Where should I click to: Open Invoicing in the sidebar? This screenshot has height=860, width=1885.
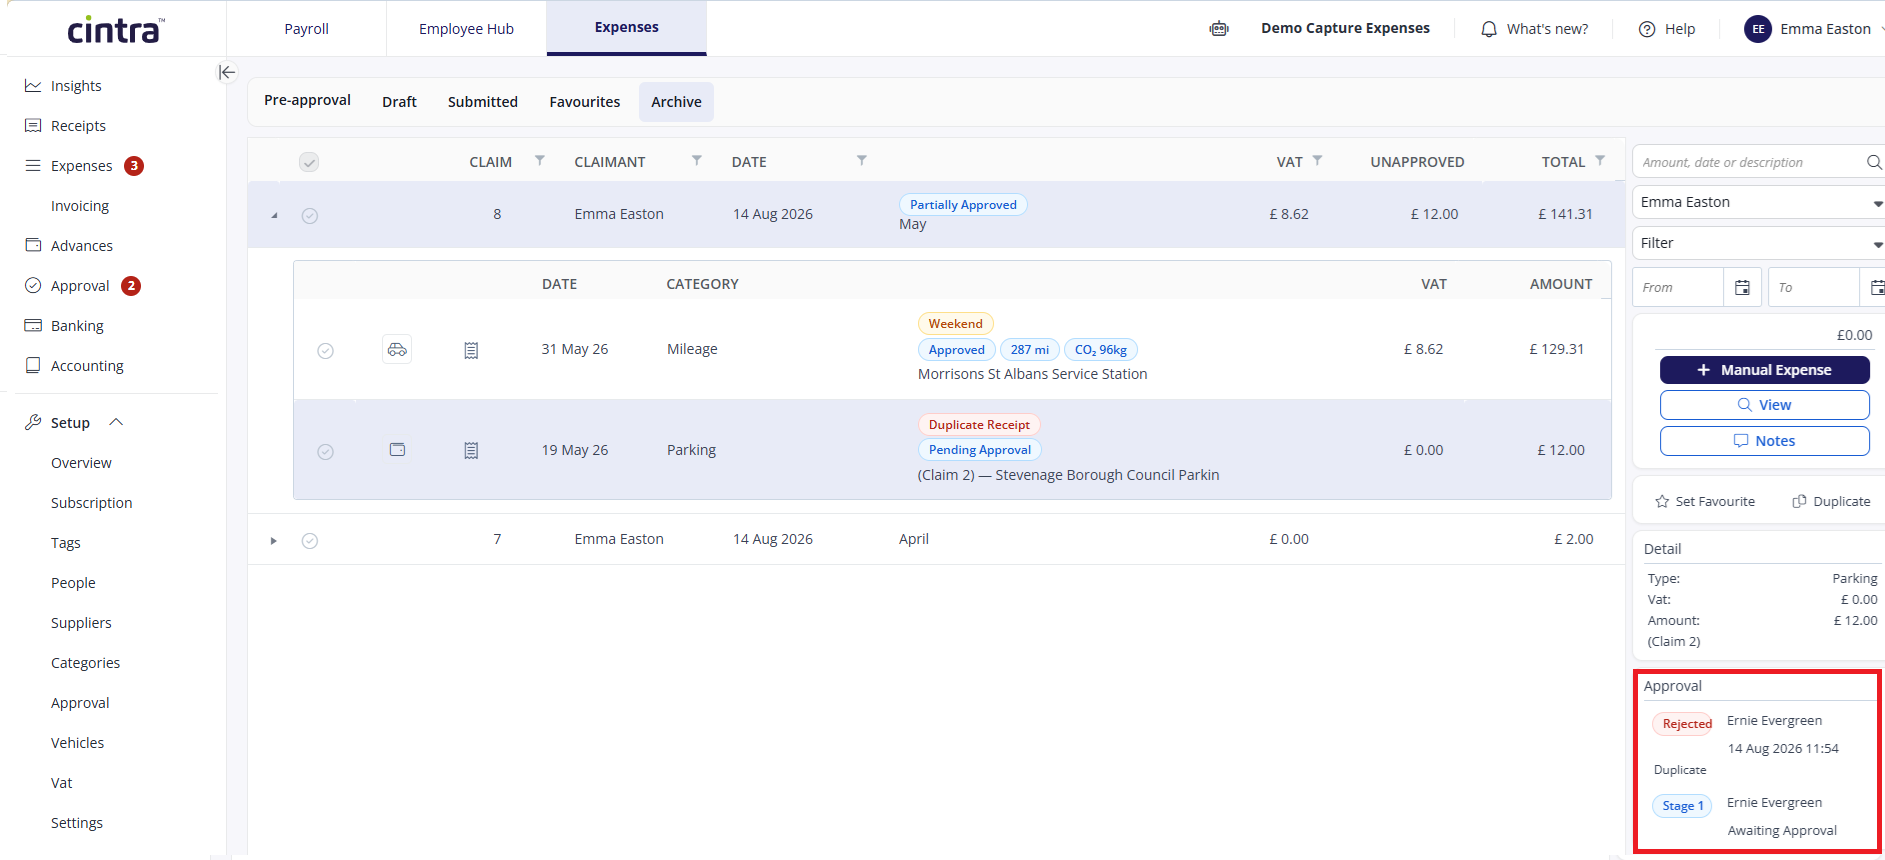(x=80, y=206)
